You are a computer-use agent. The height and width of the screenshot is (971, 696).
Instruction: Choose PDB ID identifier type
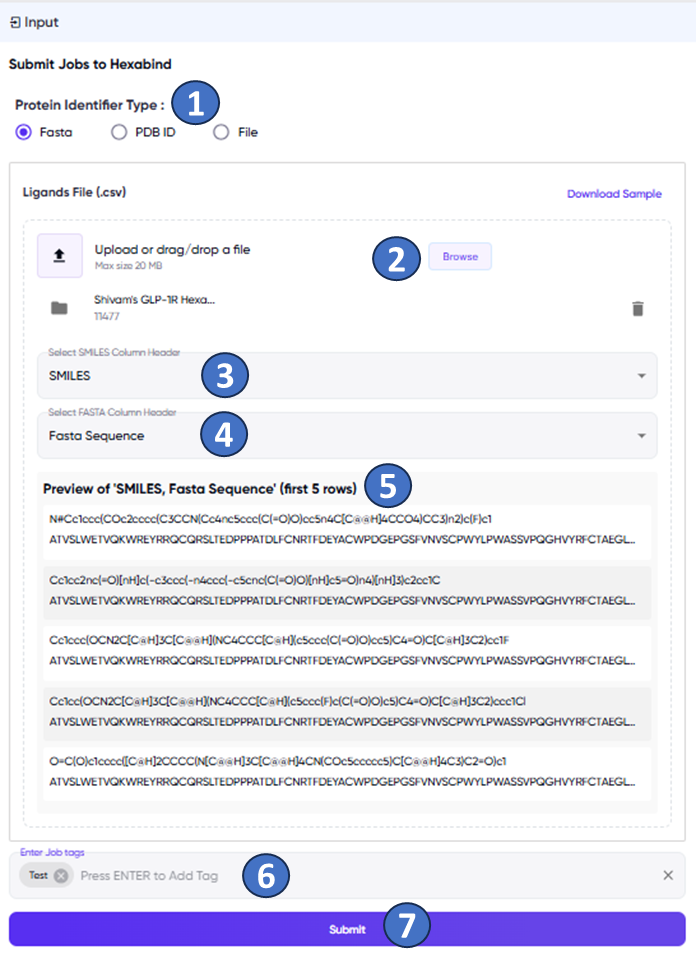coord(119,132)
